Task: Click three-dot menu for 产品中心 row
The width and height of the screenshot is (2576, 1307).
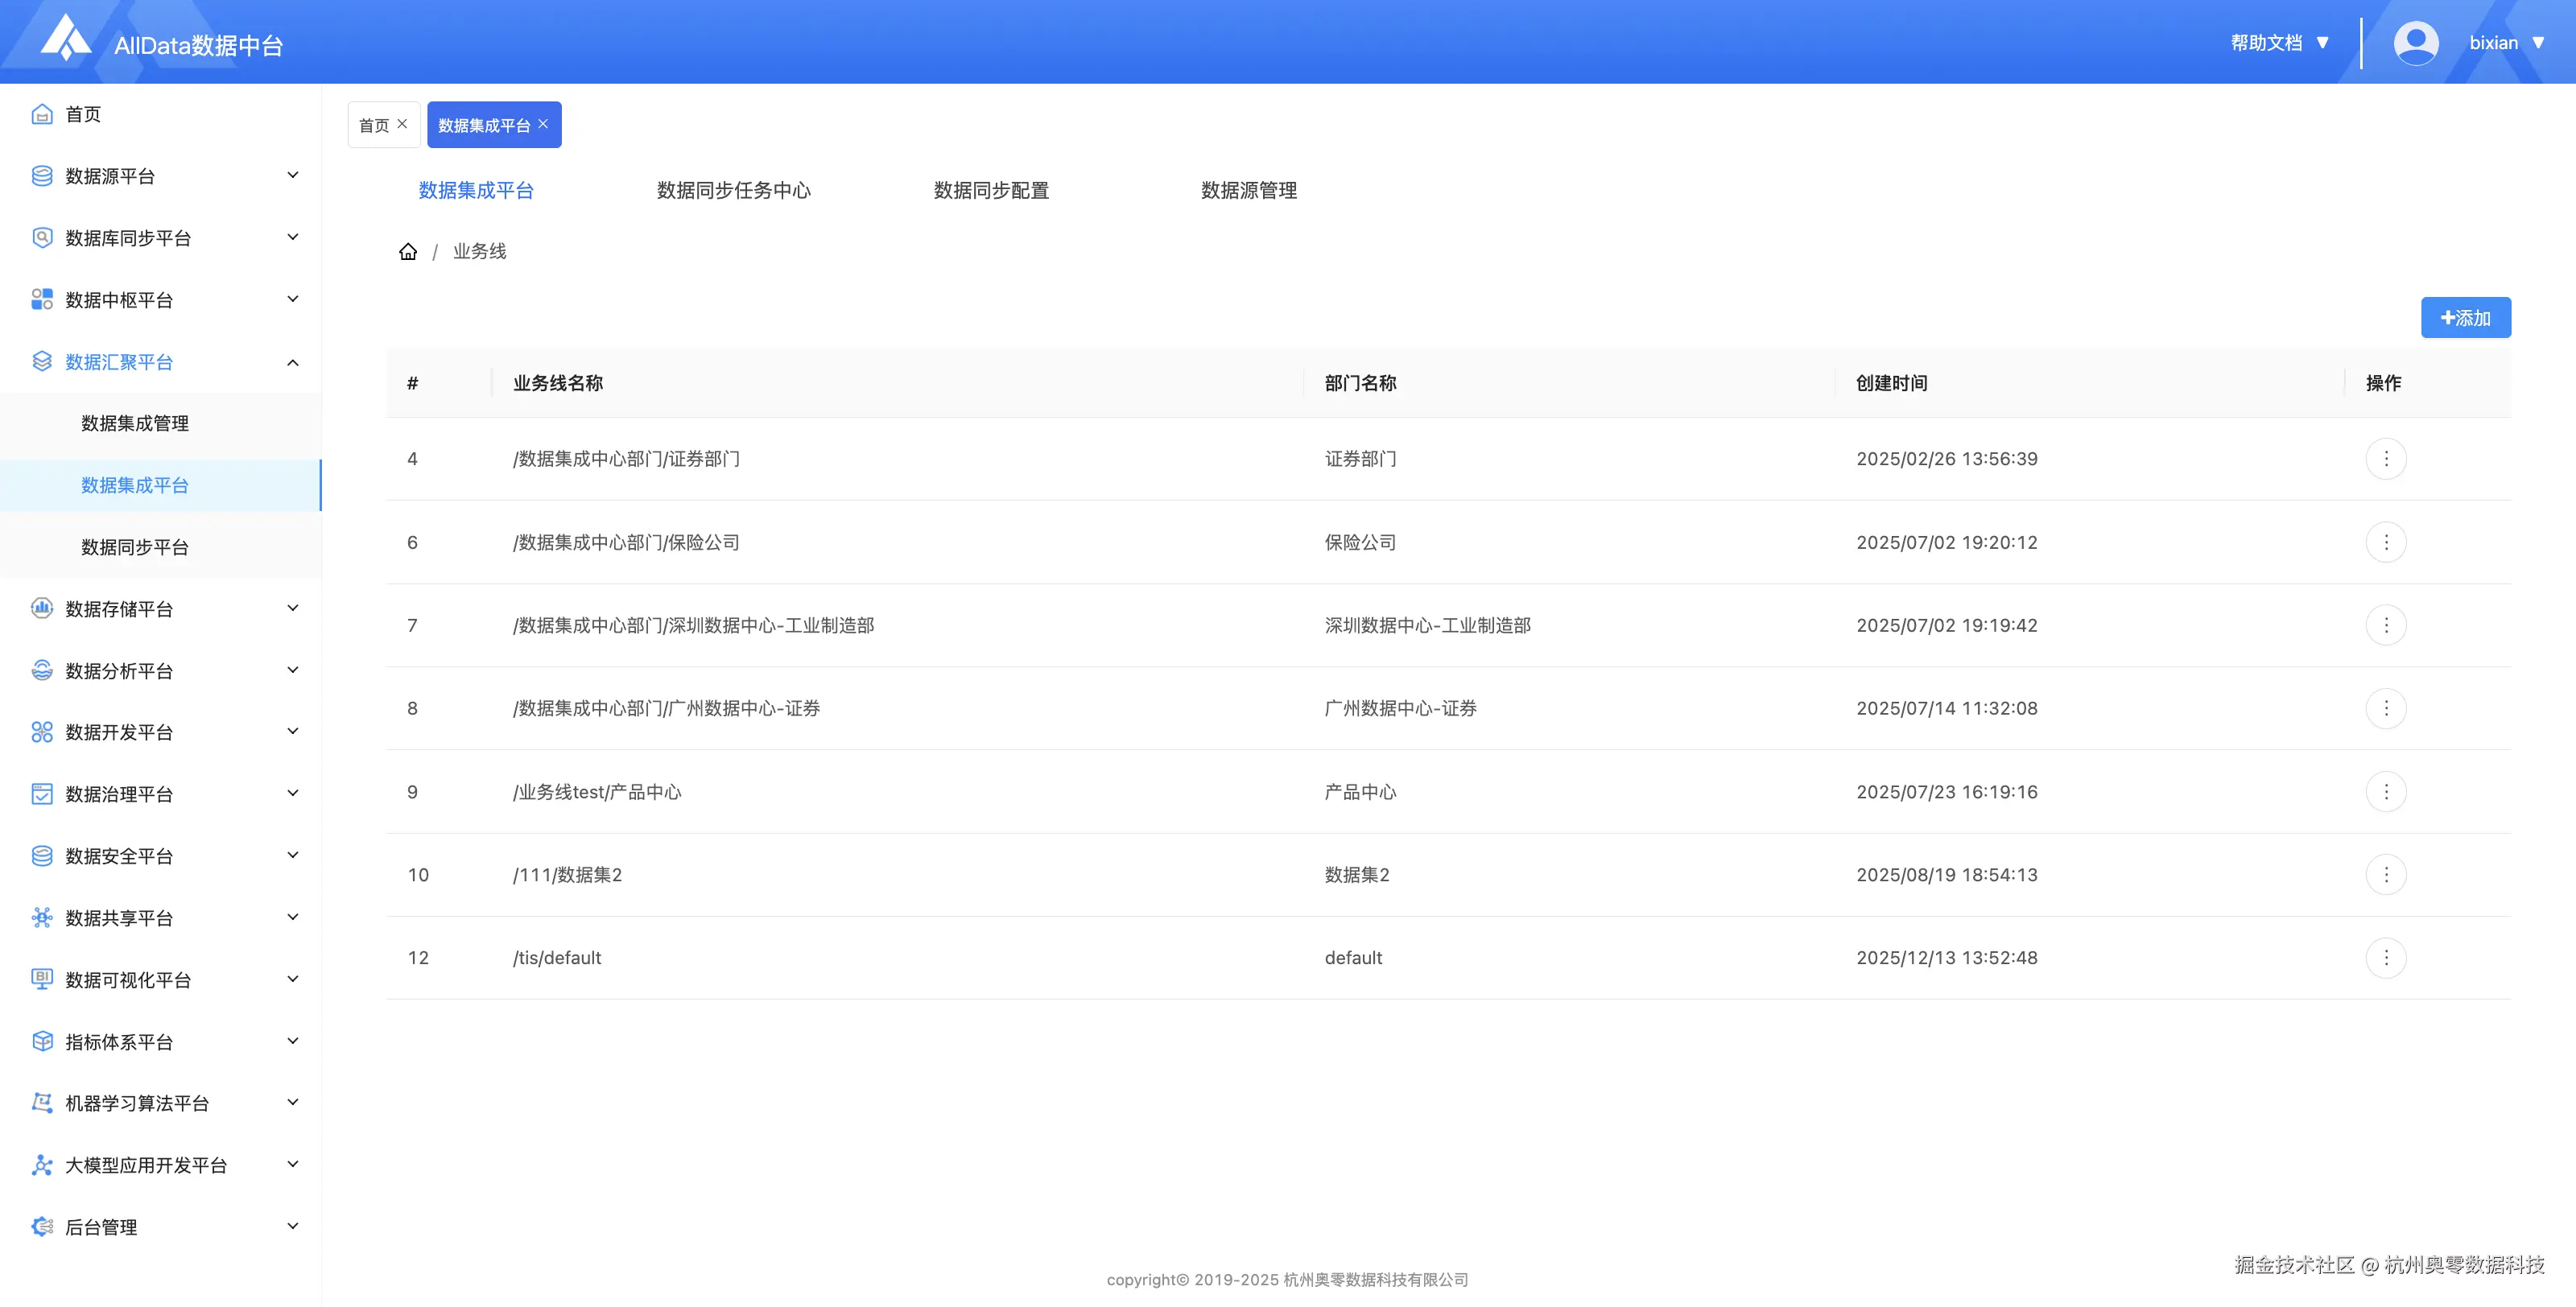Action: 2386,792
